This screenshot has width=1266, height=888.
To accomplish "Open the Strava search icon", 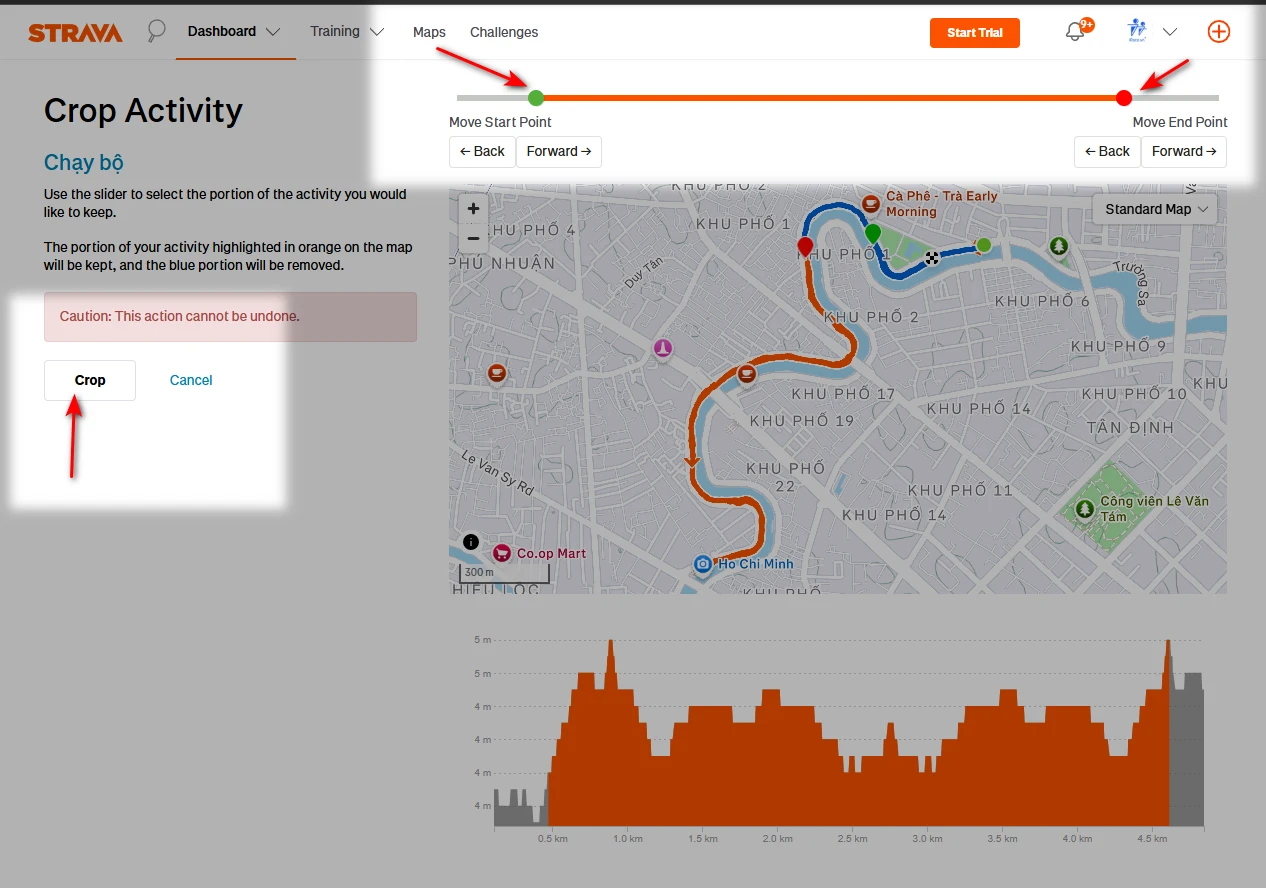I will click(156, 31).
